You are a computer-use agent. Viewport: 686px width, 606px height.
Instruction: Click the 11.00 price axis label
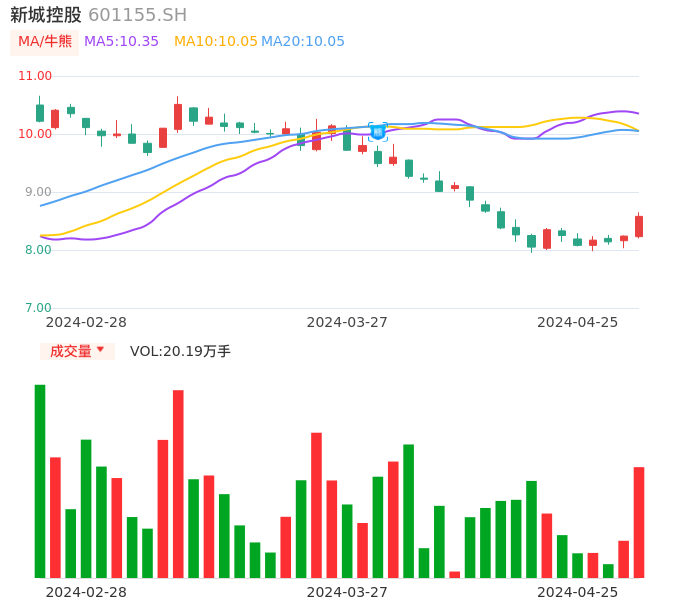[x=35, y=76]
